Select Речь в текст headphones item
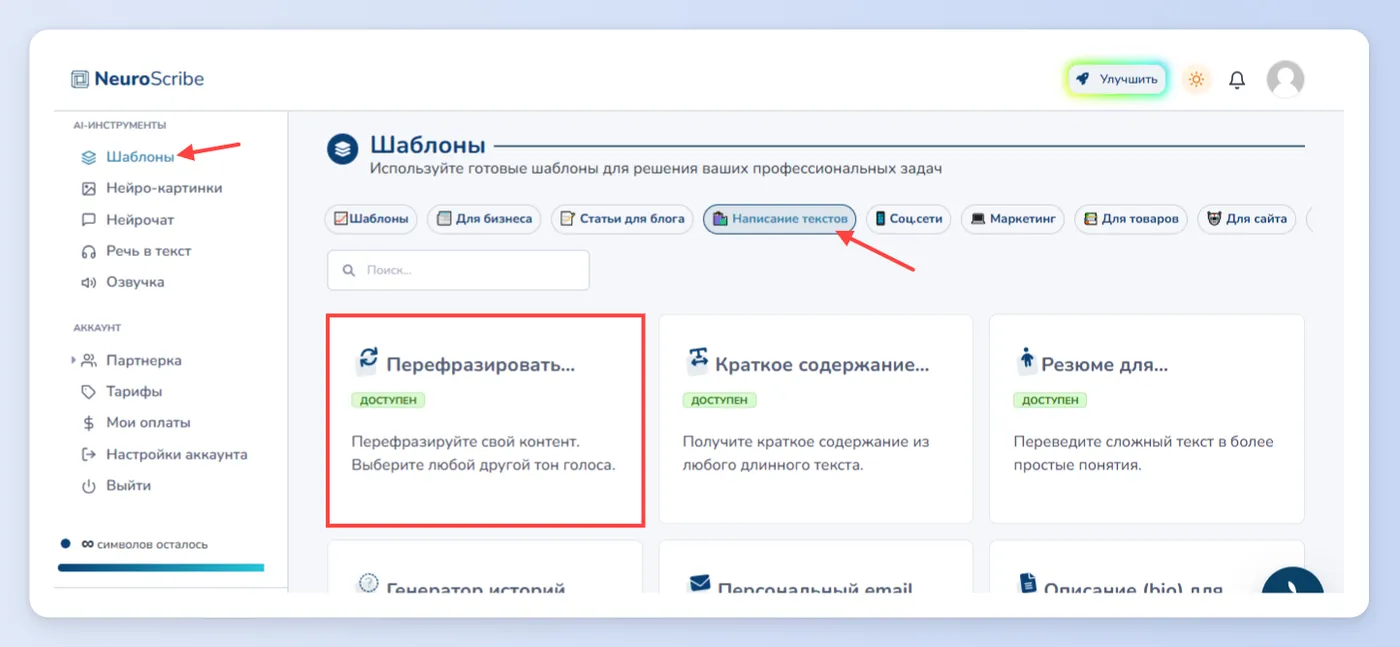Image resolution: width=1400 pixels, height=647 pixels. click(x=135, y=251)
